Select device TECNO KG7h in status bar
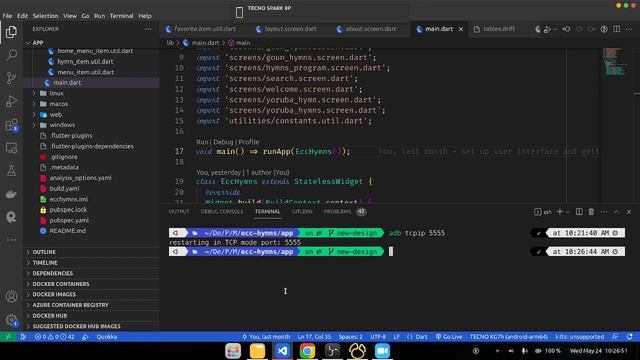The height and width of the screenshot is (360, 640). 509,337
